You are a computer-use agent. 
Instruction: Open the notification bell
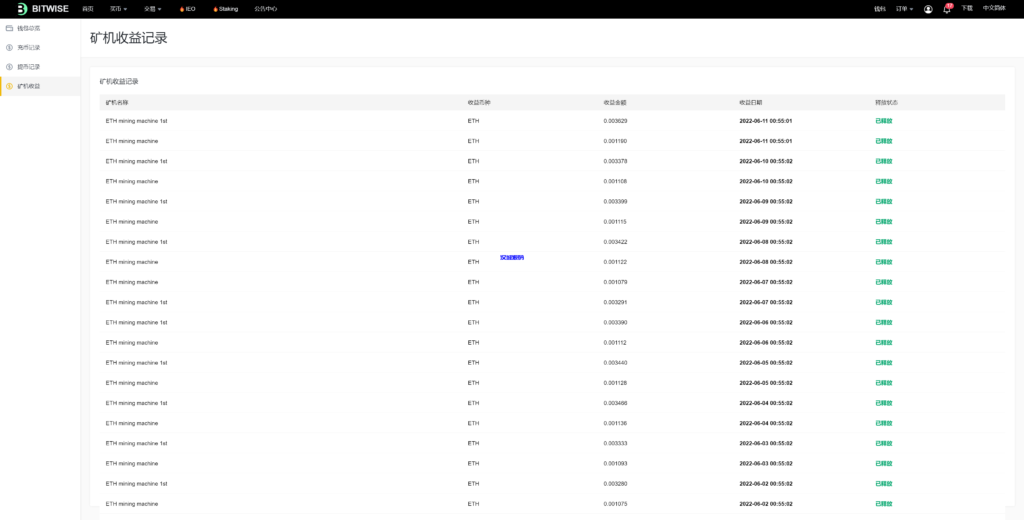point(946,9)
